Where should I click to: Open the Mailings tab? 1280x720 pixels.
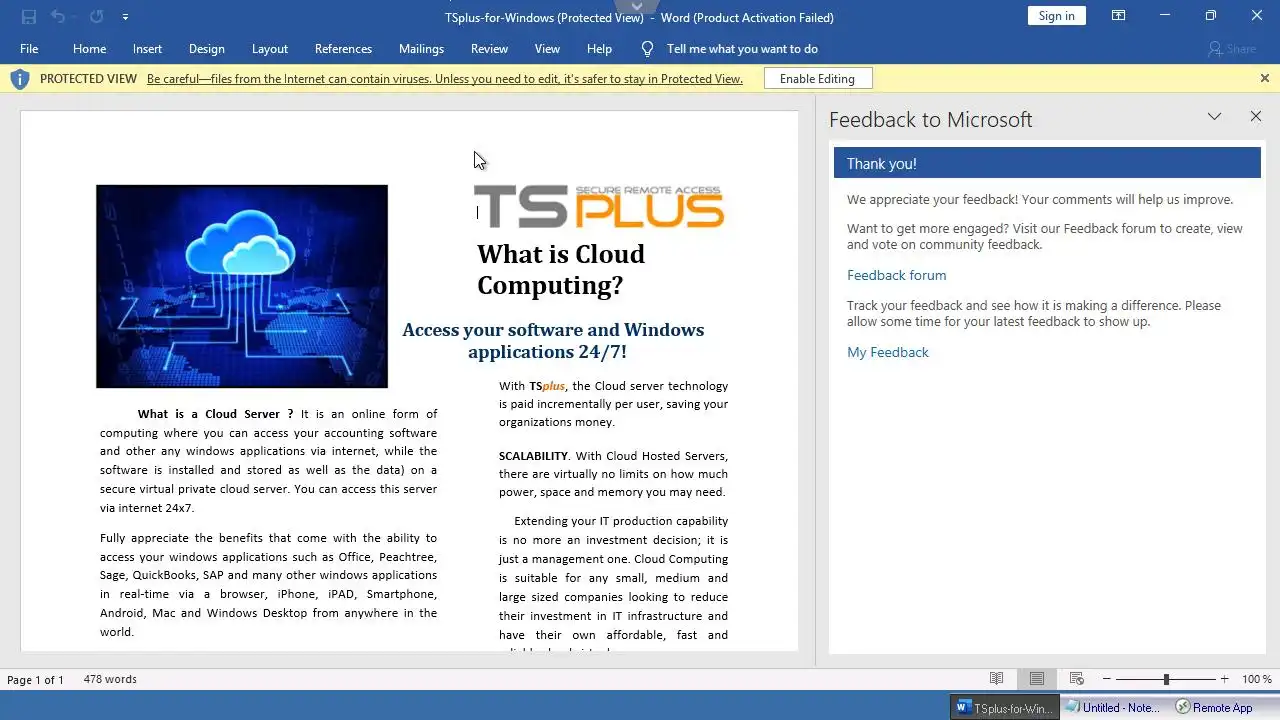click(421, 49)
